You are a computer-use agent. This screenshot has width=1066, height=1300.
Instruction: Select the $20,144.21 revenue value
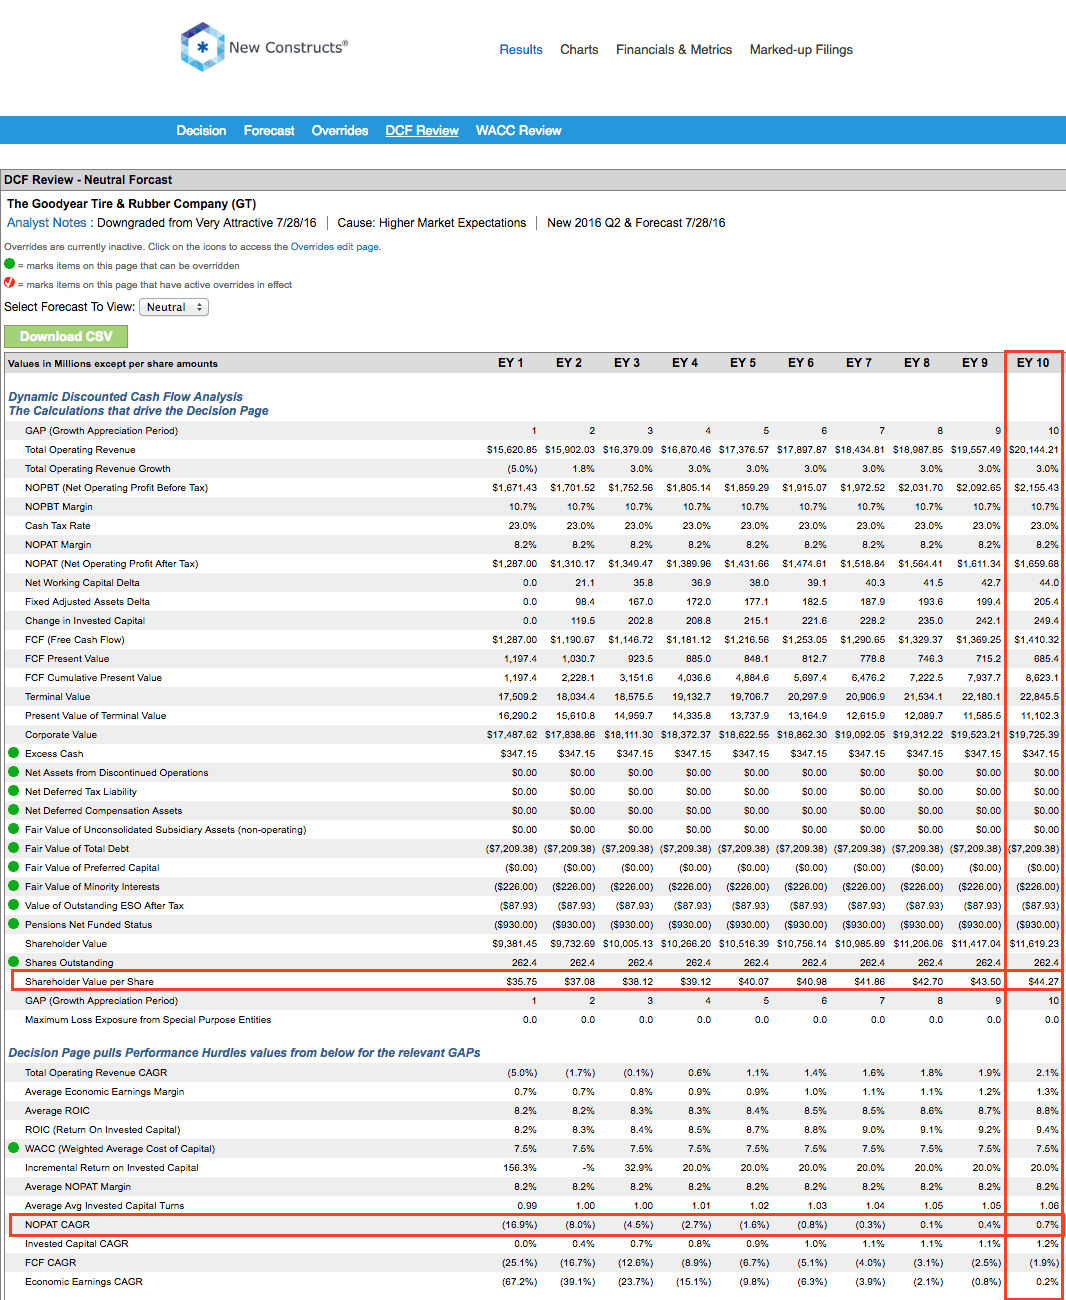click(x=1034, y=450)
